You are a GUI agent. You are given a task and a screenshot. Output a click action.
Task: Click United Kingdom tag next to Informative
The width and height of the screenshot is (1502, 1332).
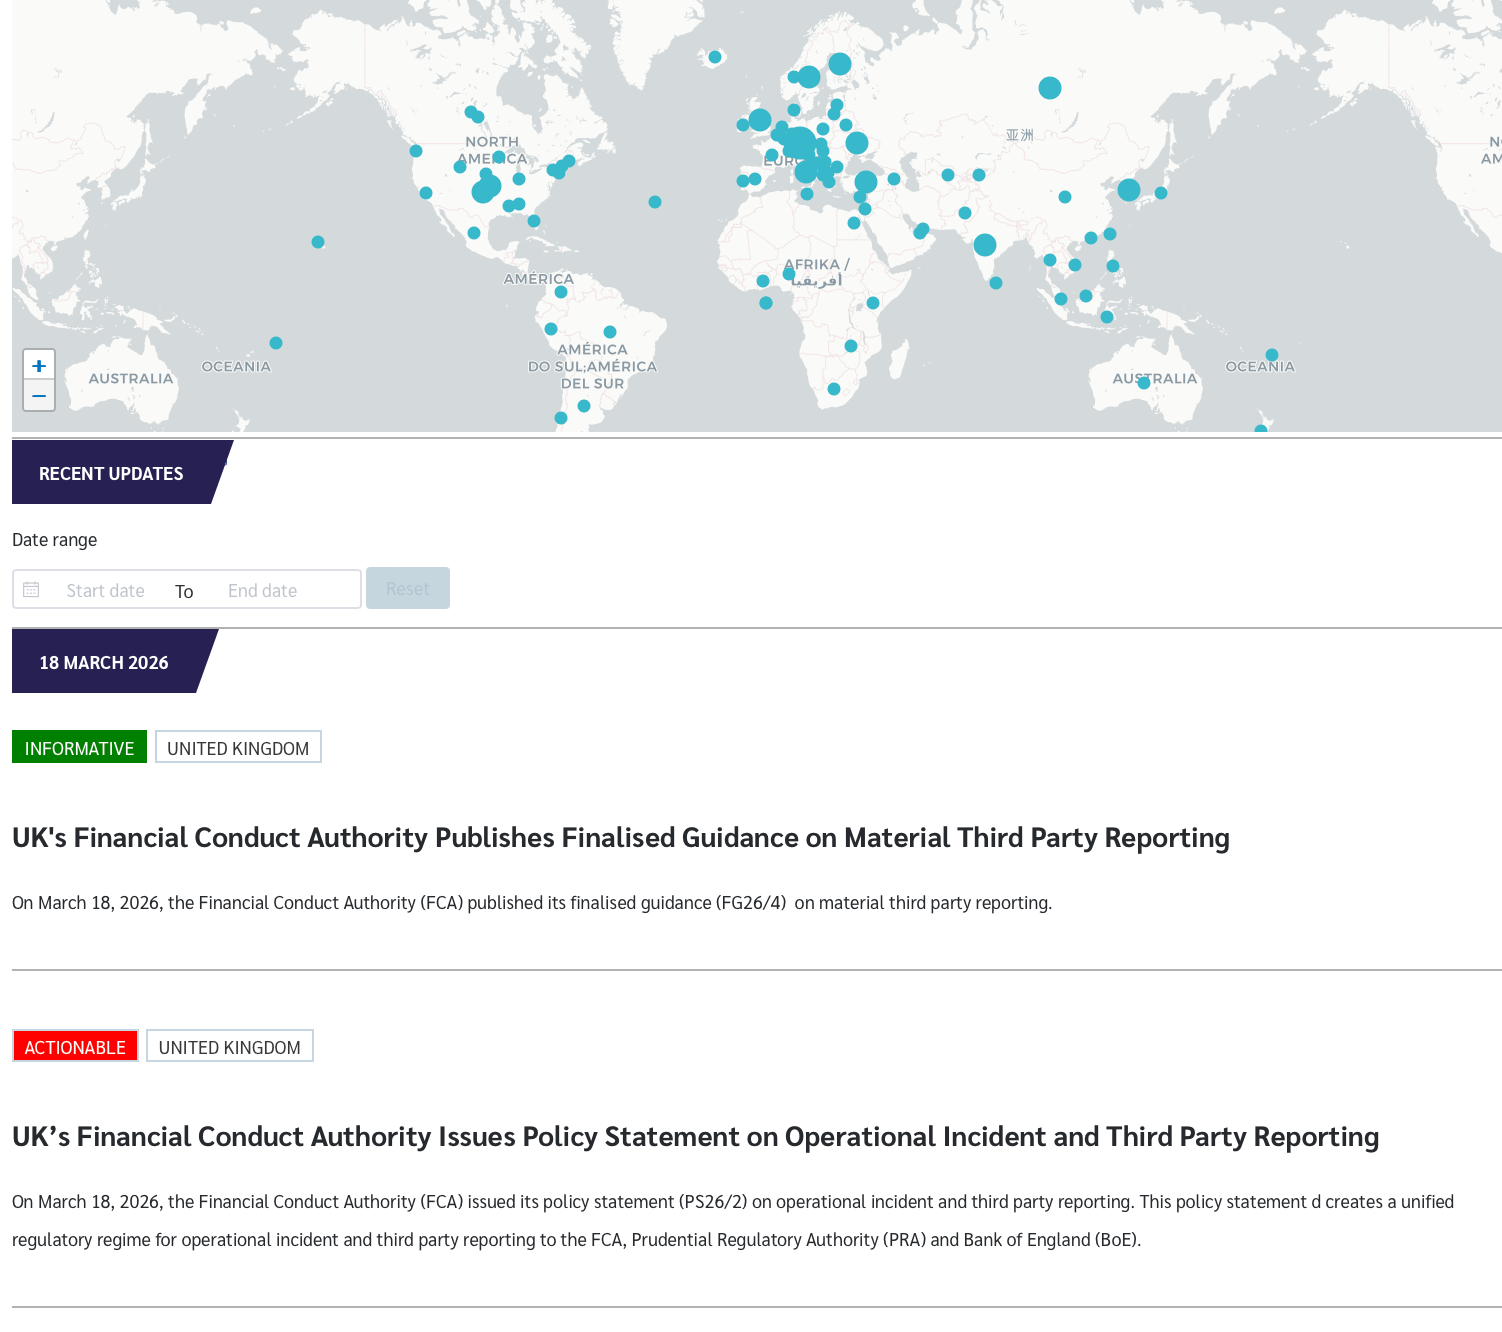point(238,747)
